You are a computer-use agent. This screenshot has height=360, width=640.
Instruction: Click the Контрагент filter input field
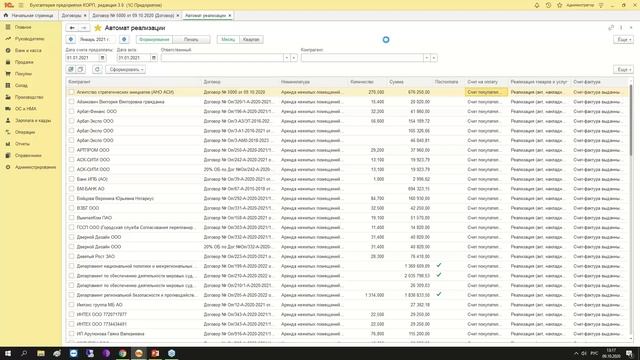[x=362, y=58]
